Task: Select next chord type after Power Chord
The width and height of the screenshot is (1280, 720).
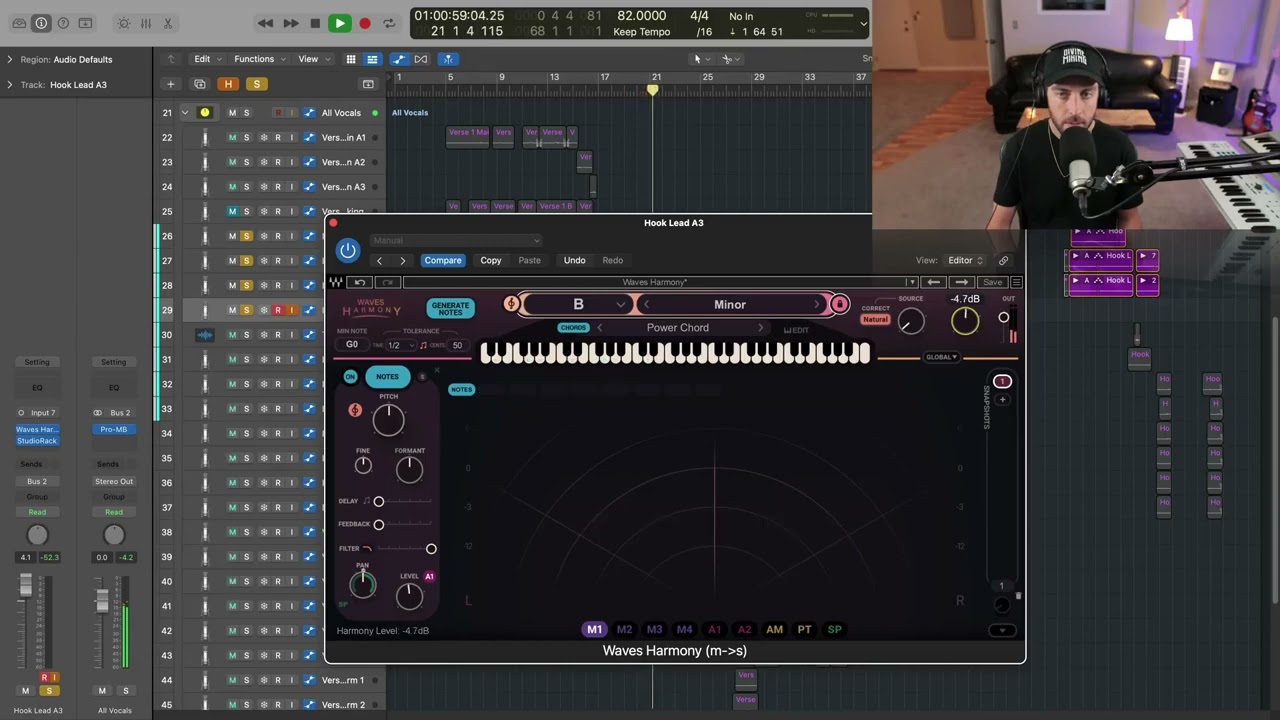Action: [x=760, y=328]
